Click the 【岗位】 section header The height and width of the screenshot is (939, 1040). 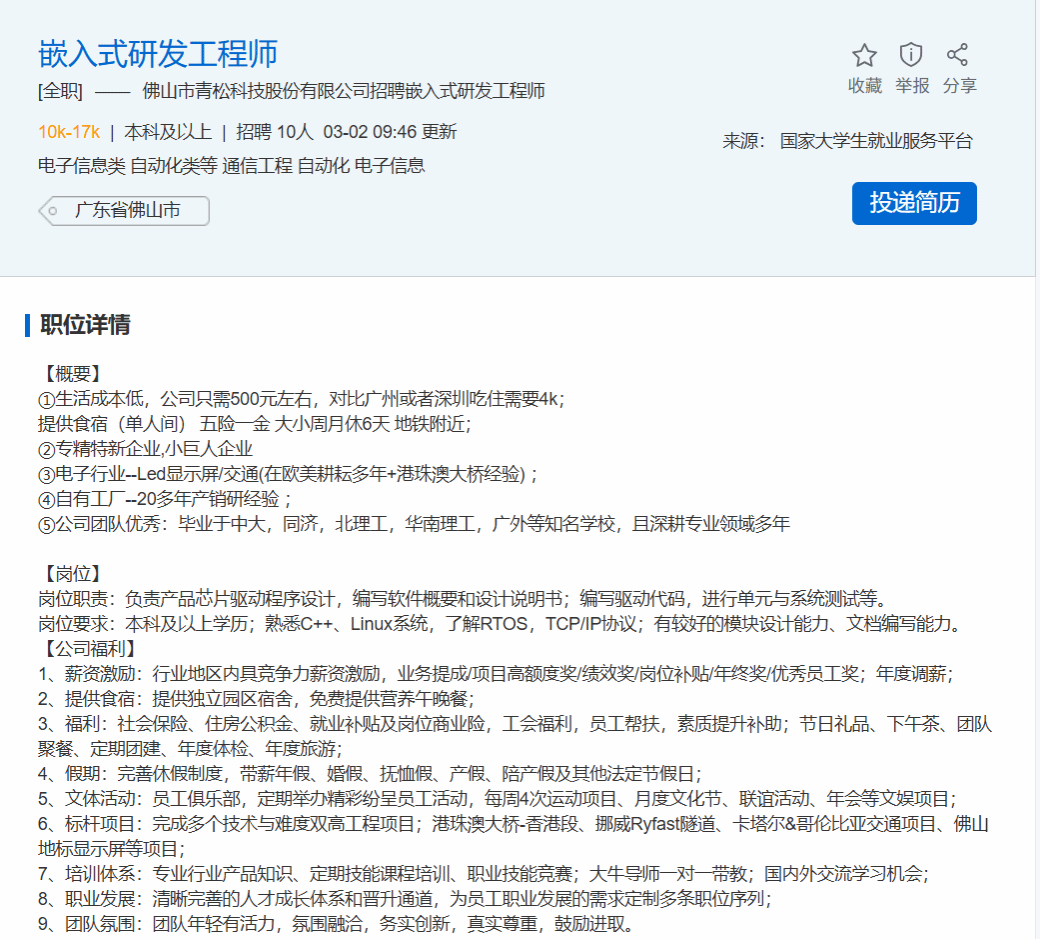click(70, 574)
